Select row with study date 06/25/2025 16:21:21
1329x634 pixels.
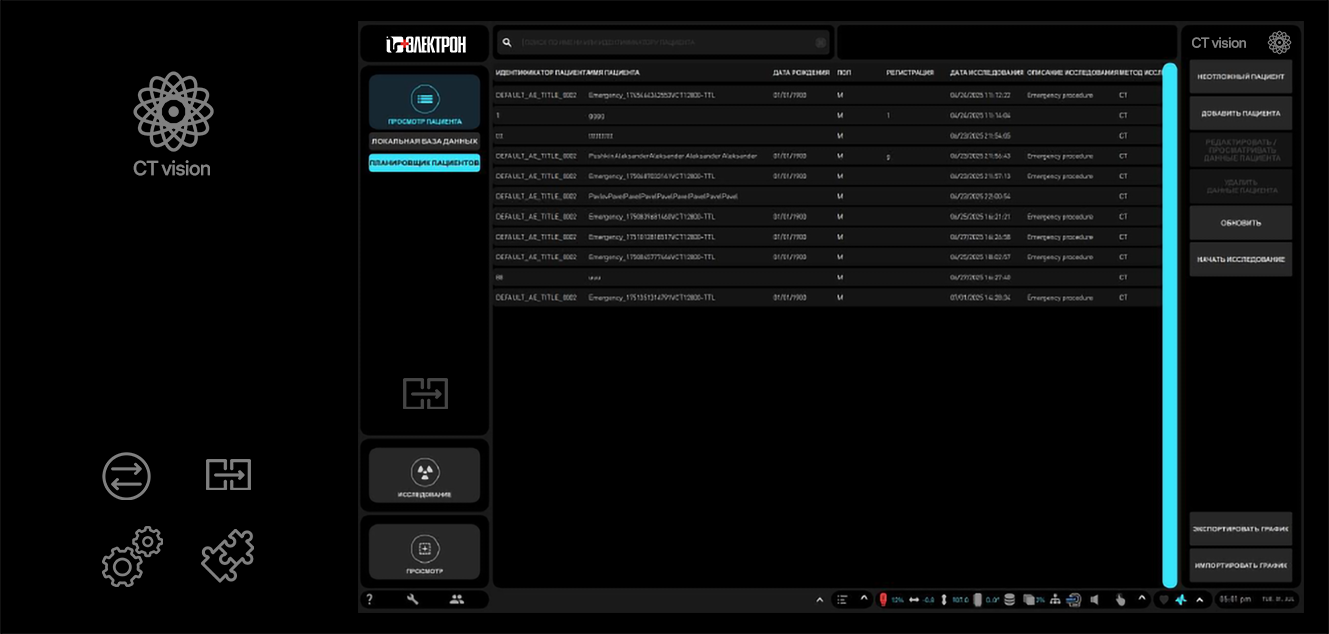pos(827,216)
